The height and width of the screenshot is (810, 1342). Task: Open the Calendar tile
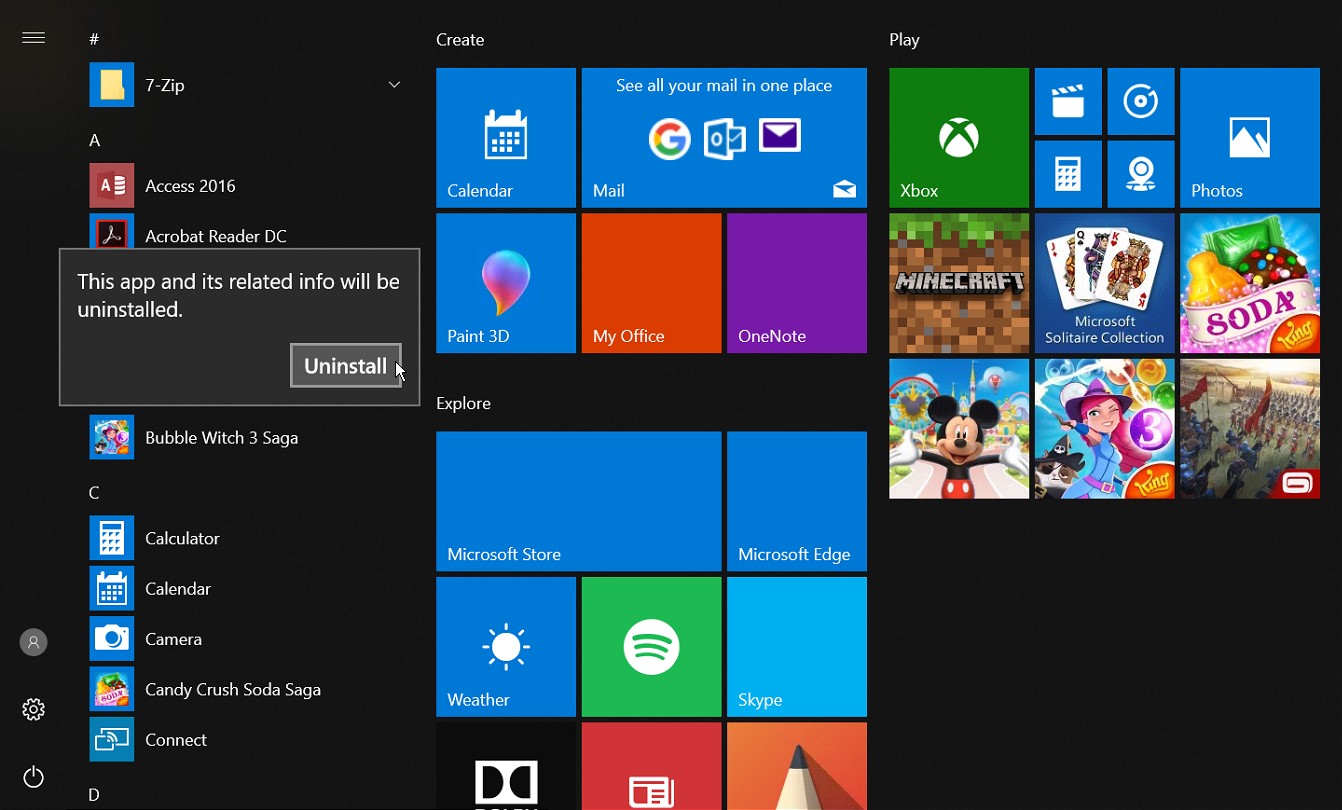[506, 138]
